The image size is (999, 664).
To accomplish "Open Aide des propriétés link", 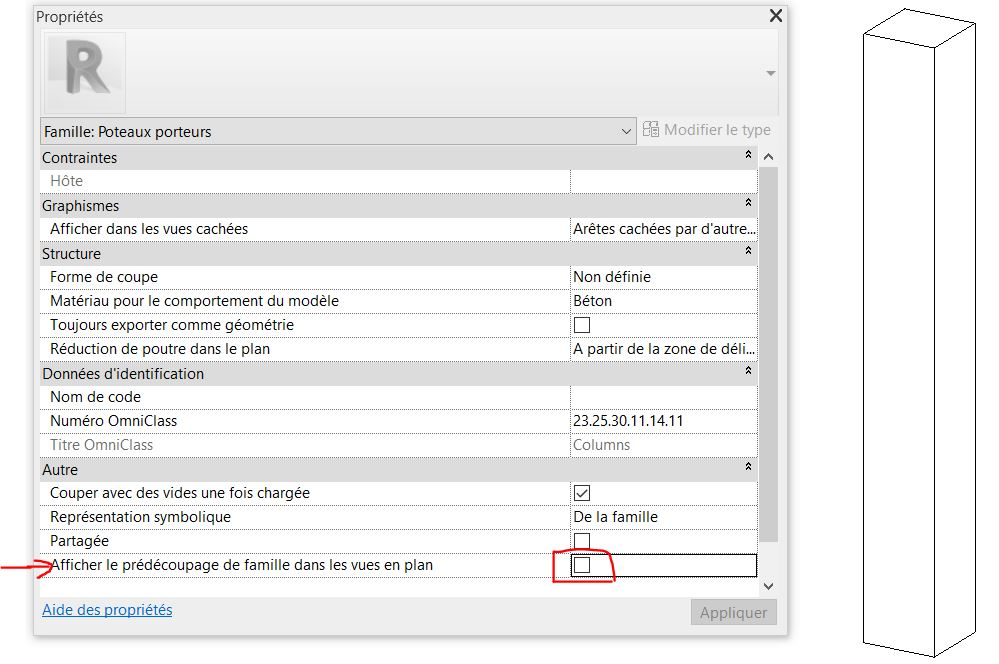I will [107, 609].
